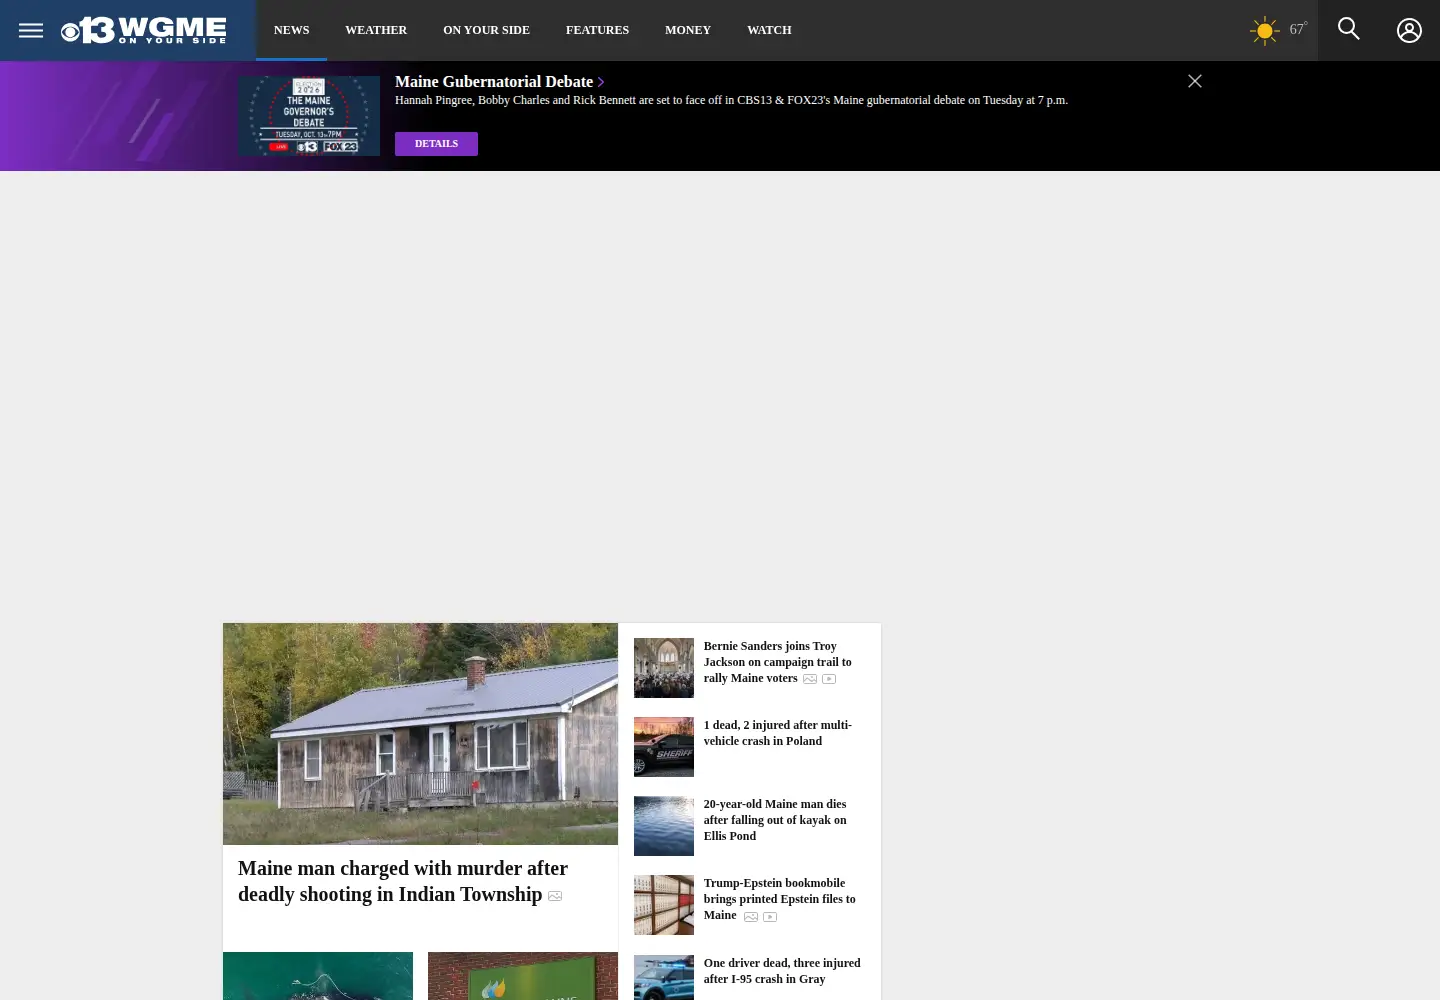Click the photo gallery icon on Trump-Epstein story
The width and height of the screenshot is (1440, 1000).
coord(751,917)
